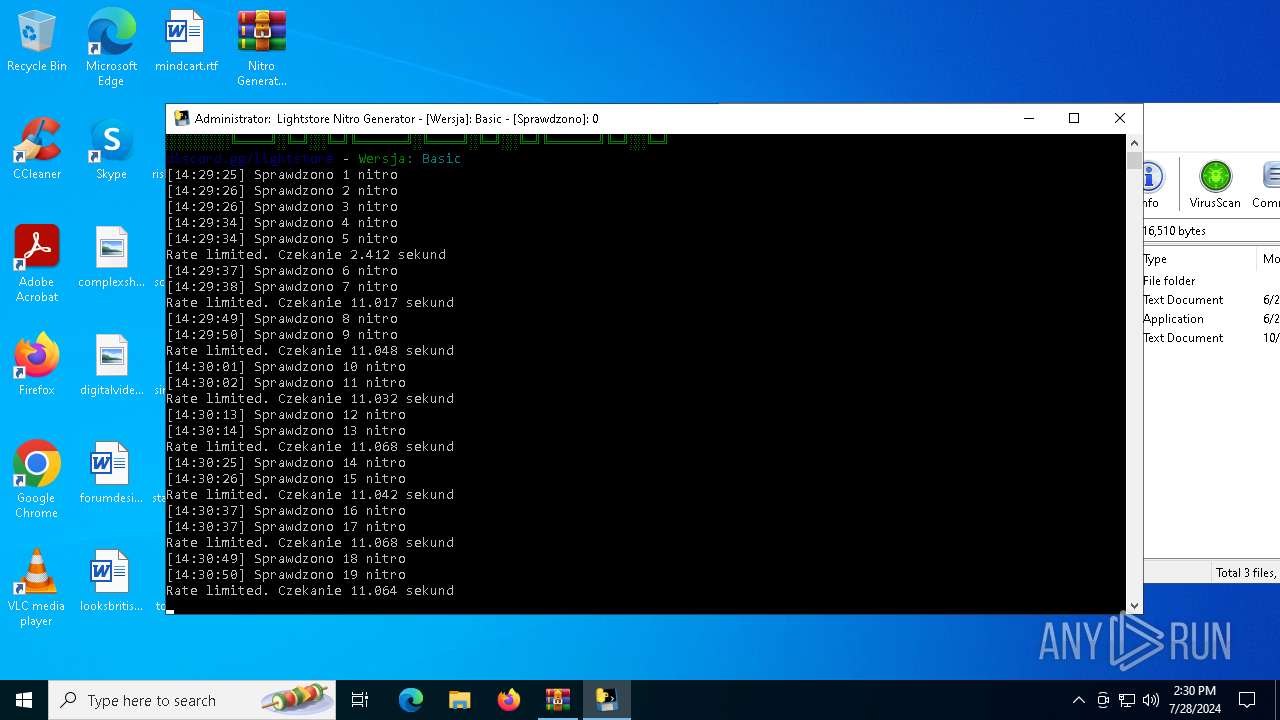Open looksbritis Word document

tap(111, 581)
